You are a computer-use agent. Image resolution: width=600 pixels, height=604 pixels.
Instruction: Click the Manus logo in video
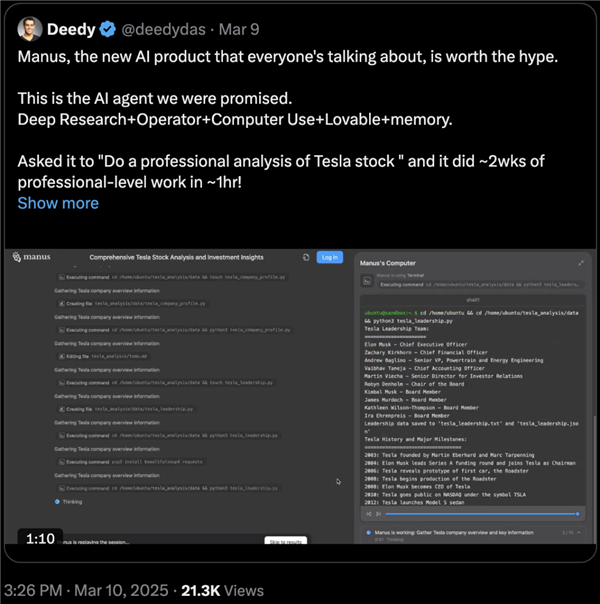(31, 257)
